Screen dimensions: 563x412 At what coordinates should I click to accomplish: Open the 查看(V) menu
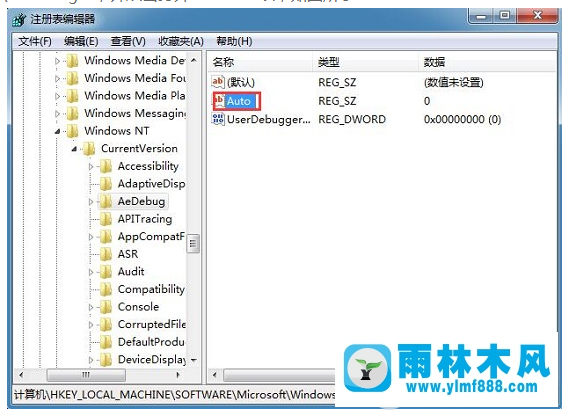pyautogui.click(x=128, y=41)
